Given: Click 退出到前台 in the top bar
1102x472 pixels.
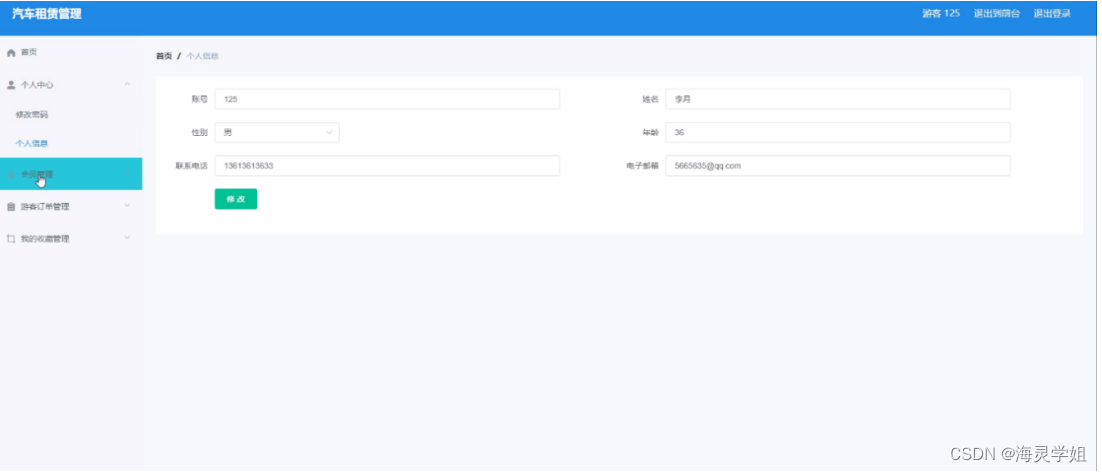Looking at the screenshot, I should tap(997, 13).
